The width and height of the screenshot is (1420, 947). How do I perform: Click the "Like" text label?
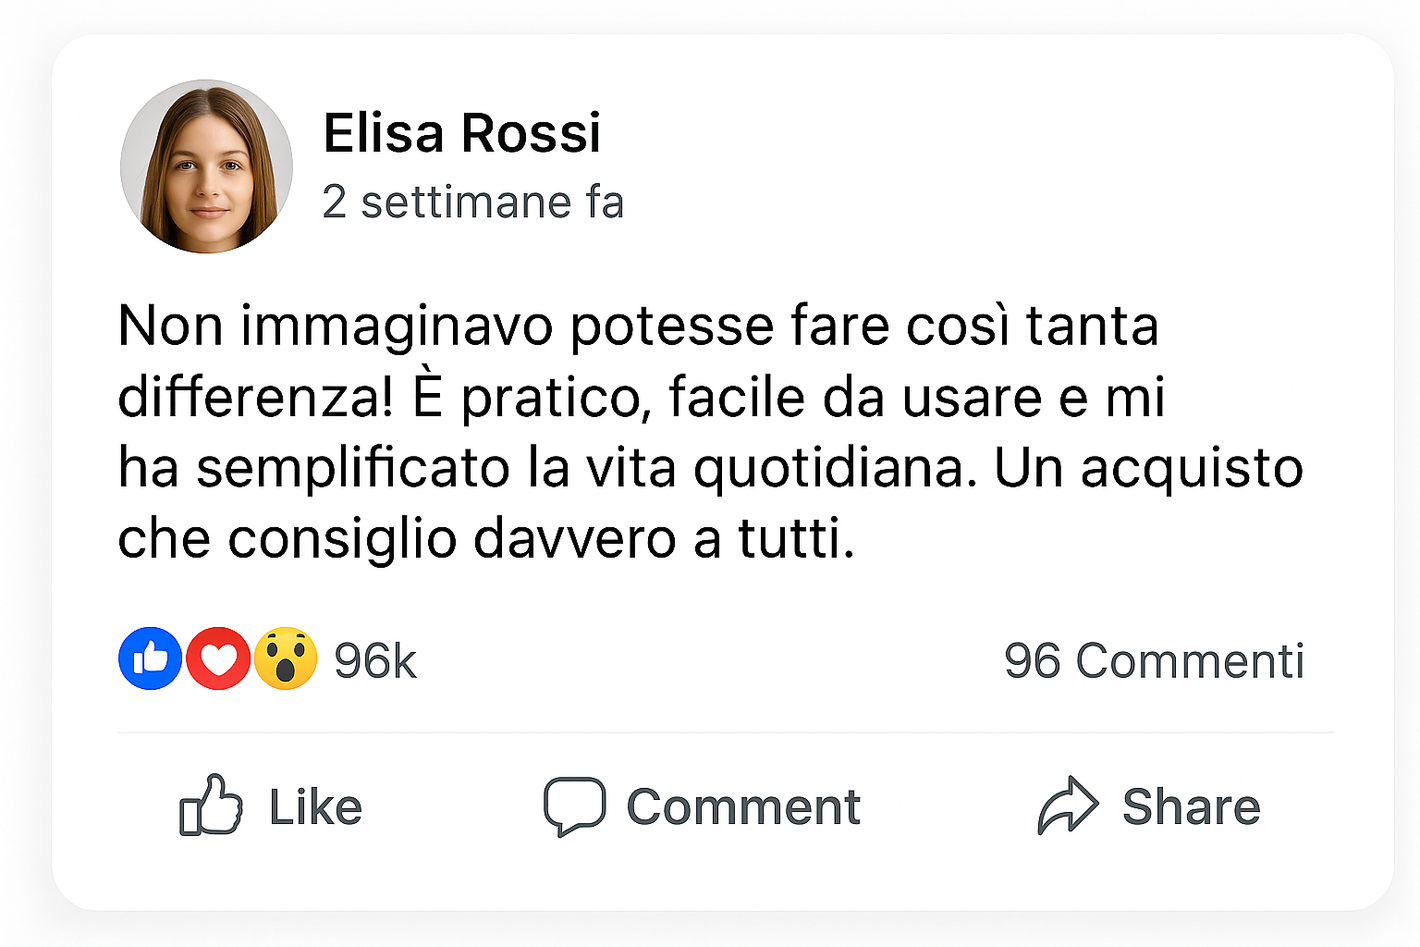tap(315, 807)
